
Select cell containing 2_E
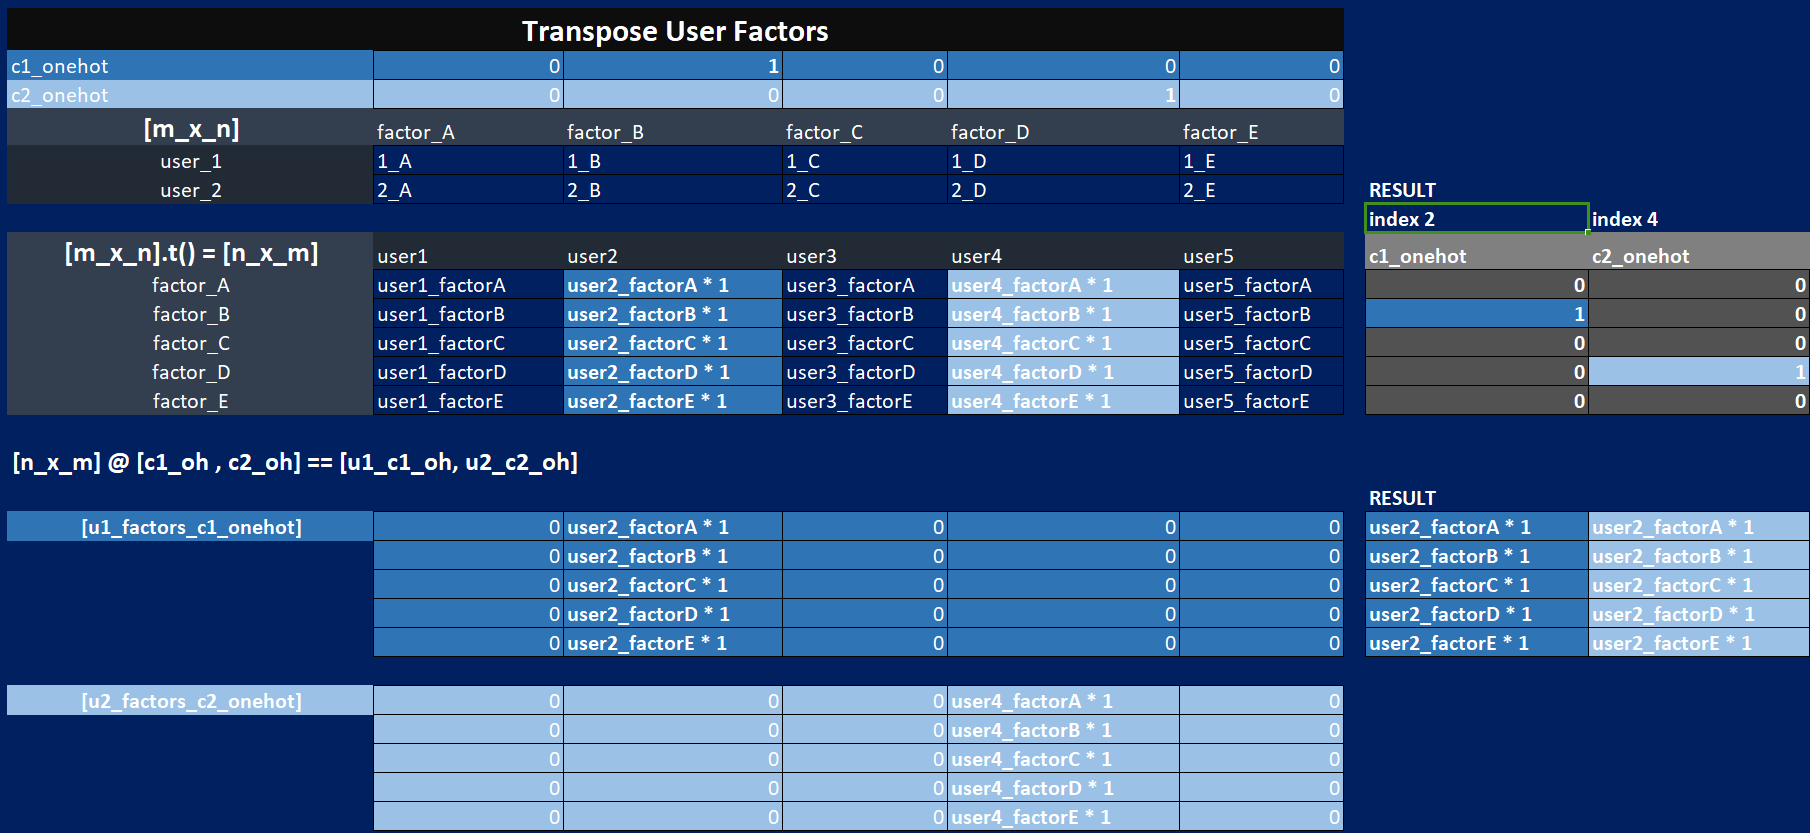tap(1261, 190)
